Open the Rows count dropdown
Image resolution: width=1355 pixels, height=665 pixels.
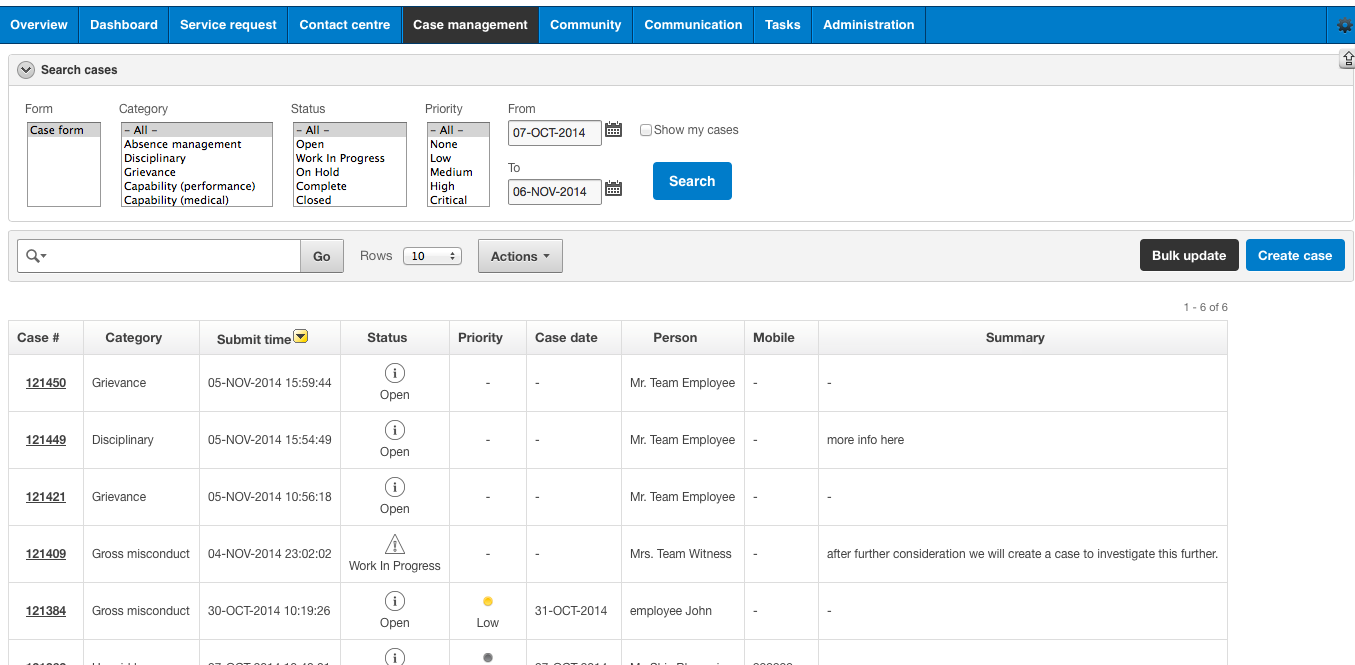pyautogui.click(x=431, y=255)
